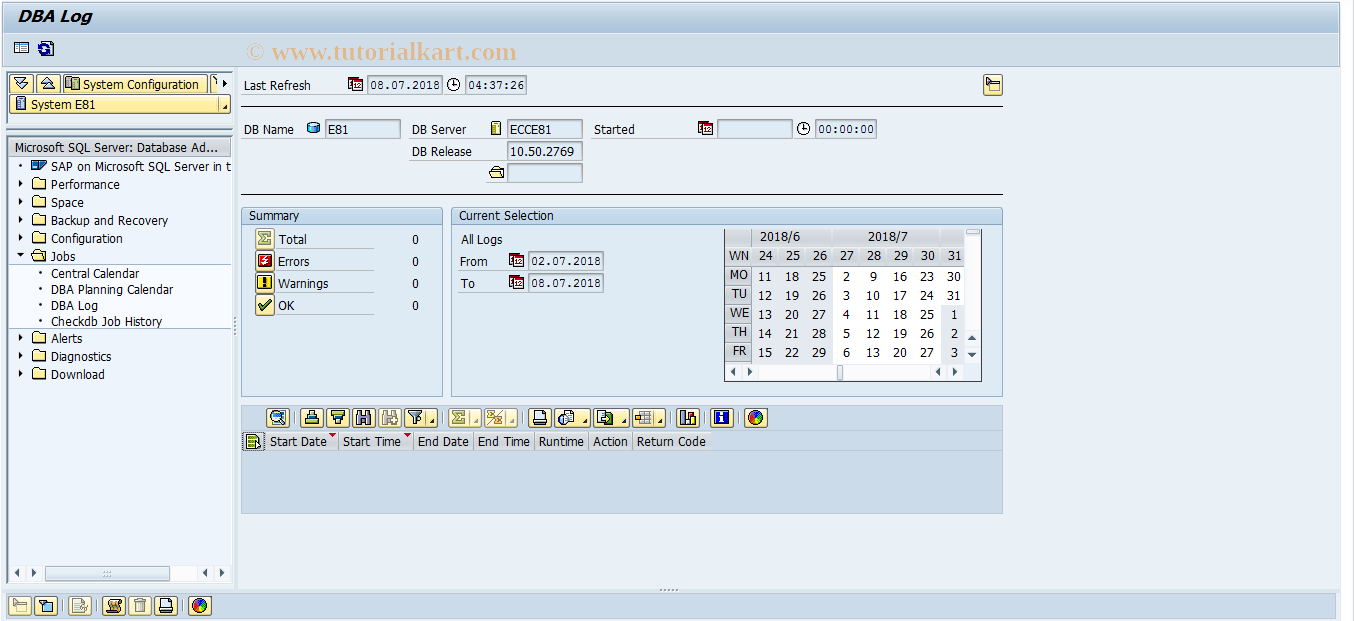Click the color wheel icon in log toolbar

[x=756, y=418]
